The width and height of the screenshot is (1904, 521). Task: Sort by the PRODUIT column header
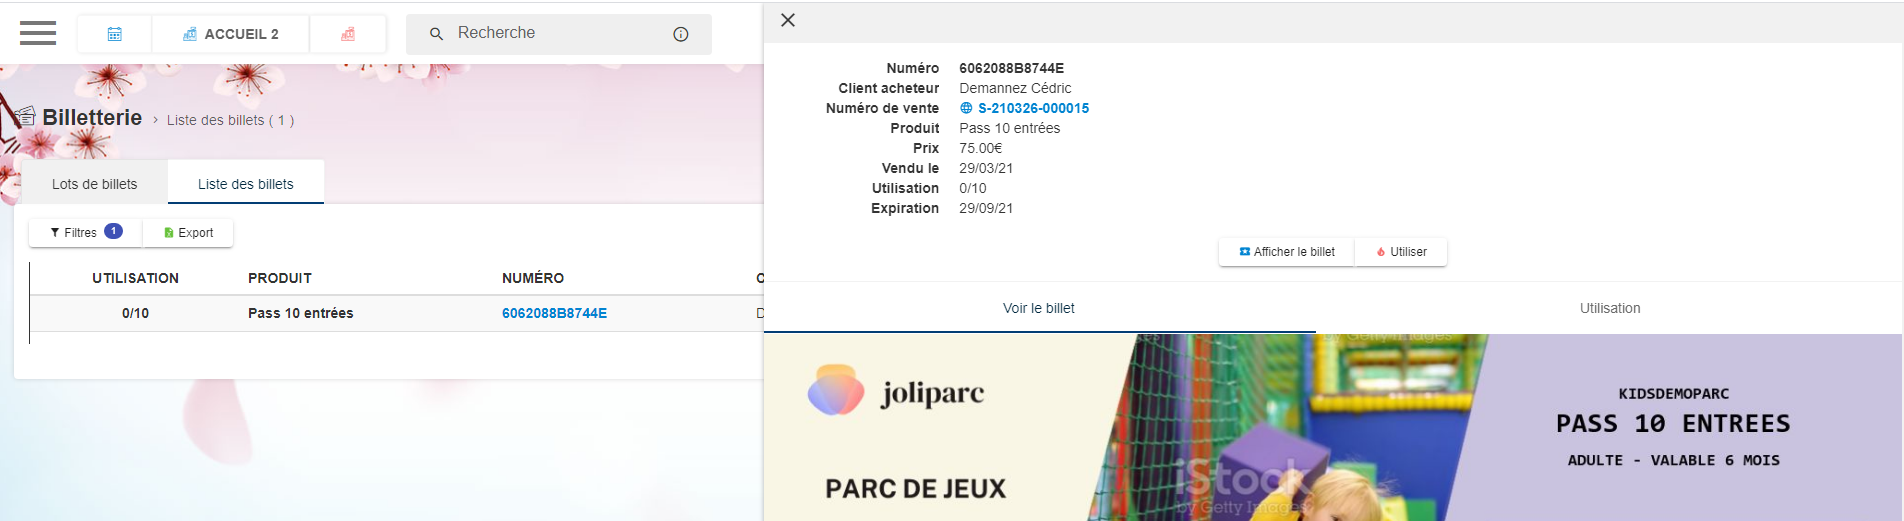(279, 278)
